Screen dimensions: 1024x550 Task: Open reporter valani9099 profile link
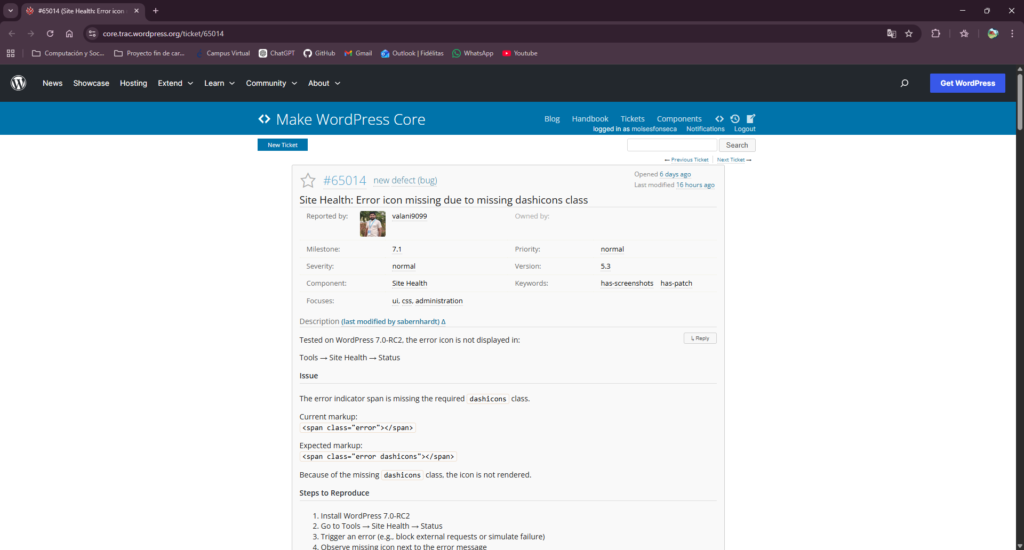[x=409, y=216]
